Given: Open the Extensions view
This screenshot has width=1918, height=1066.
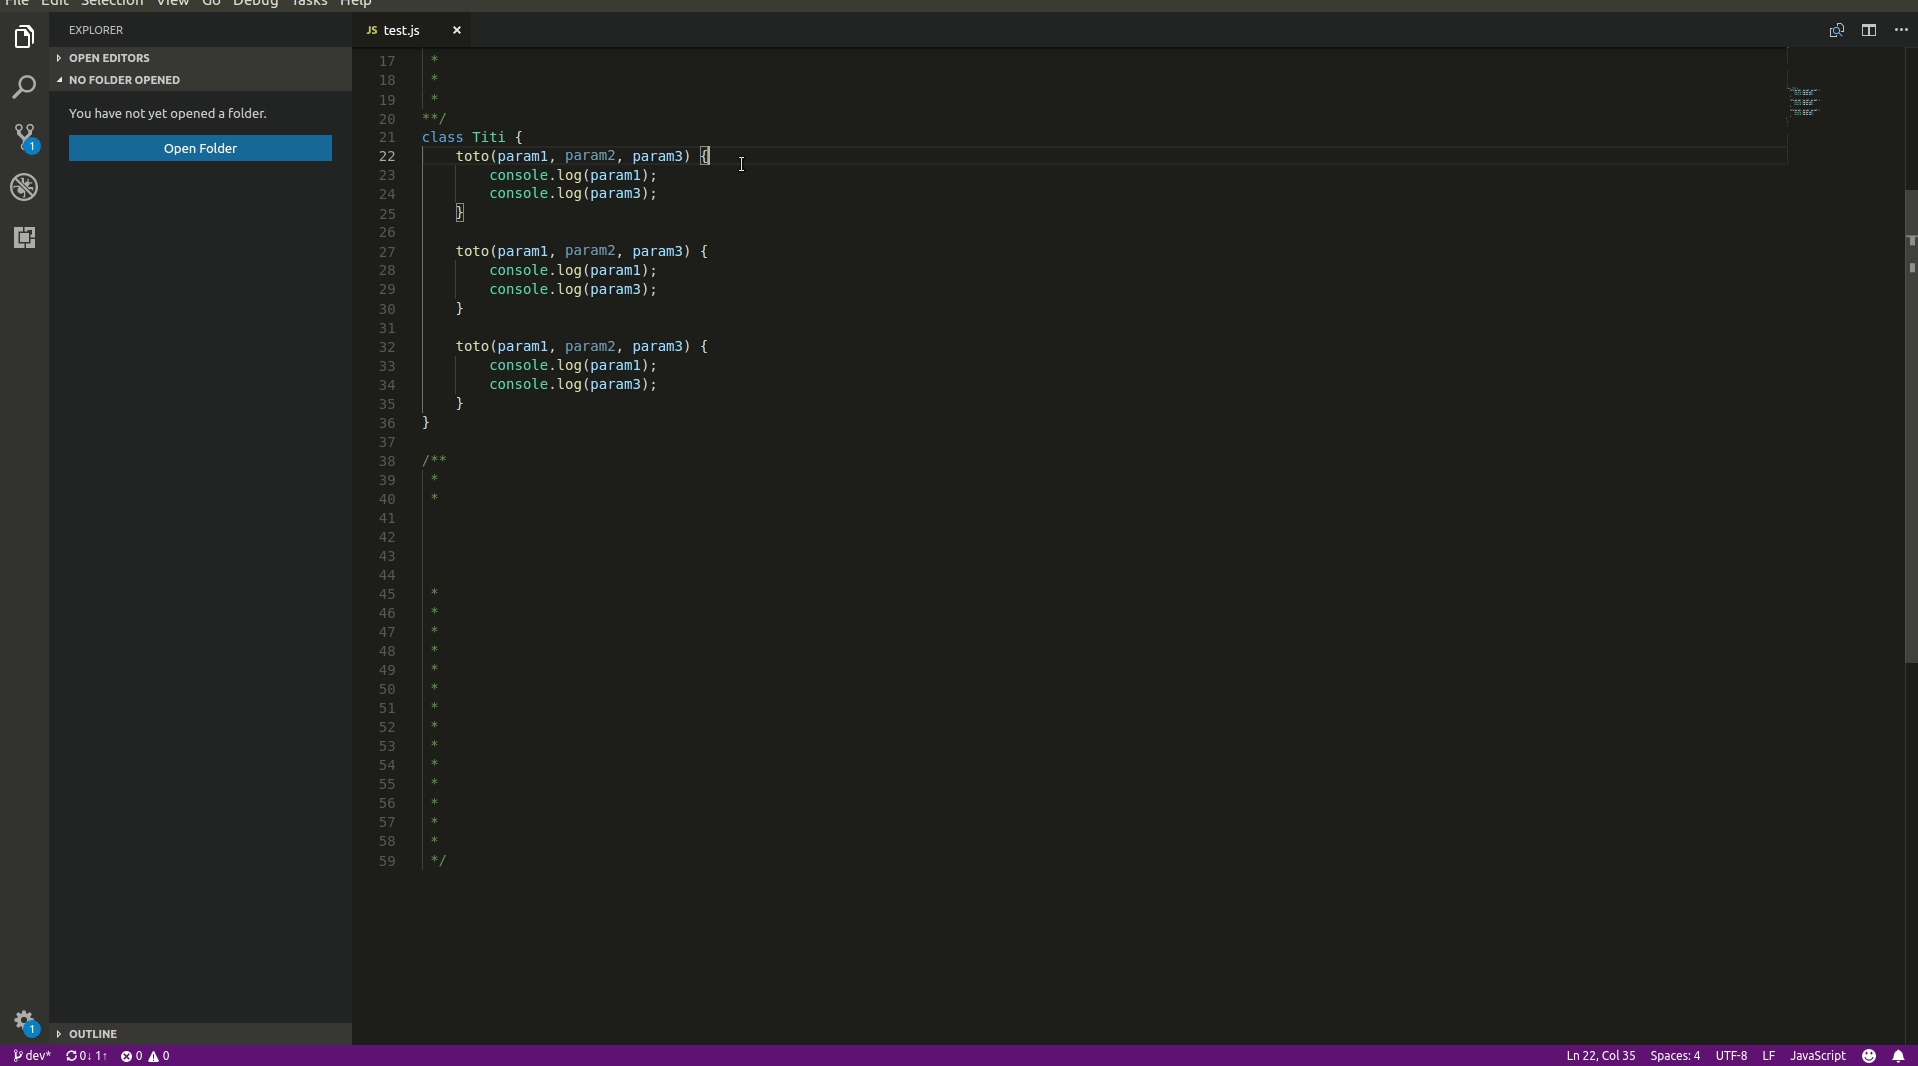Looking at the screenshot, I should click(x=24, y=237).
